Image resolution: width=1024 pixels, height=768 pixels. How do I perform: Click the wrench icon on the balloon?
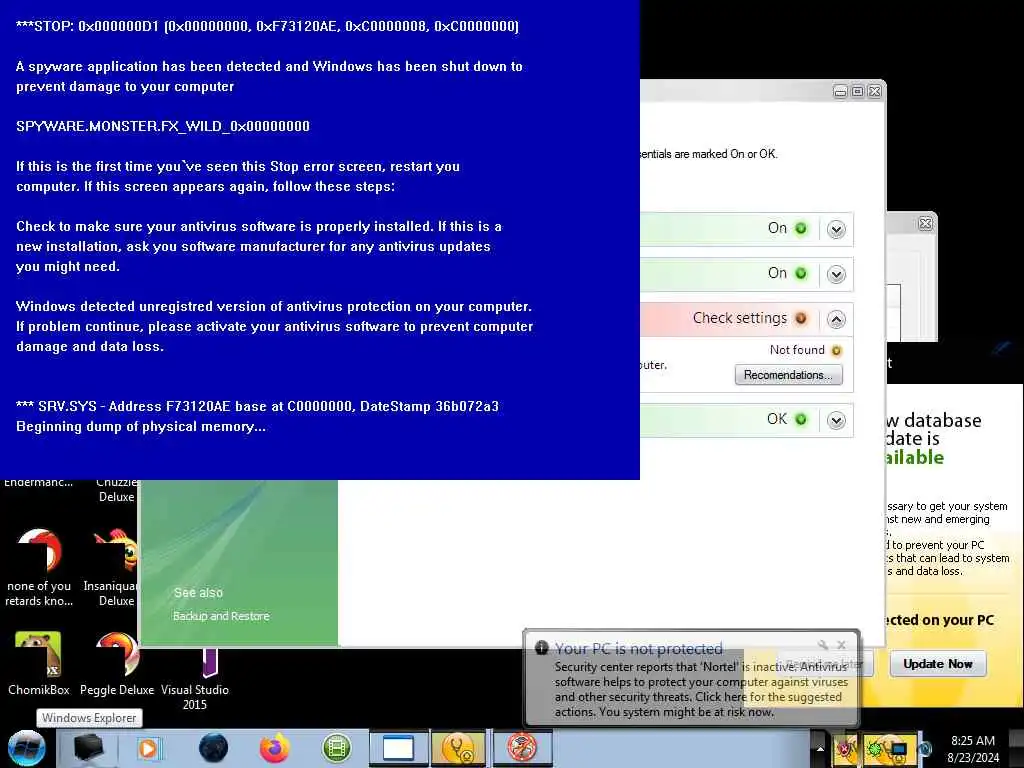click(823, 645)
